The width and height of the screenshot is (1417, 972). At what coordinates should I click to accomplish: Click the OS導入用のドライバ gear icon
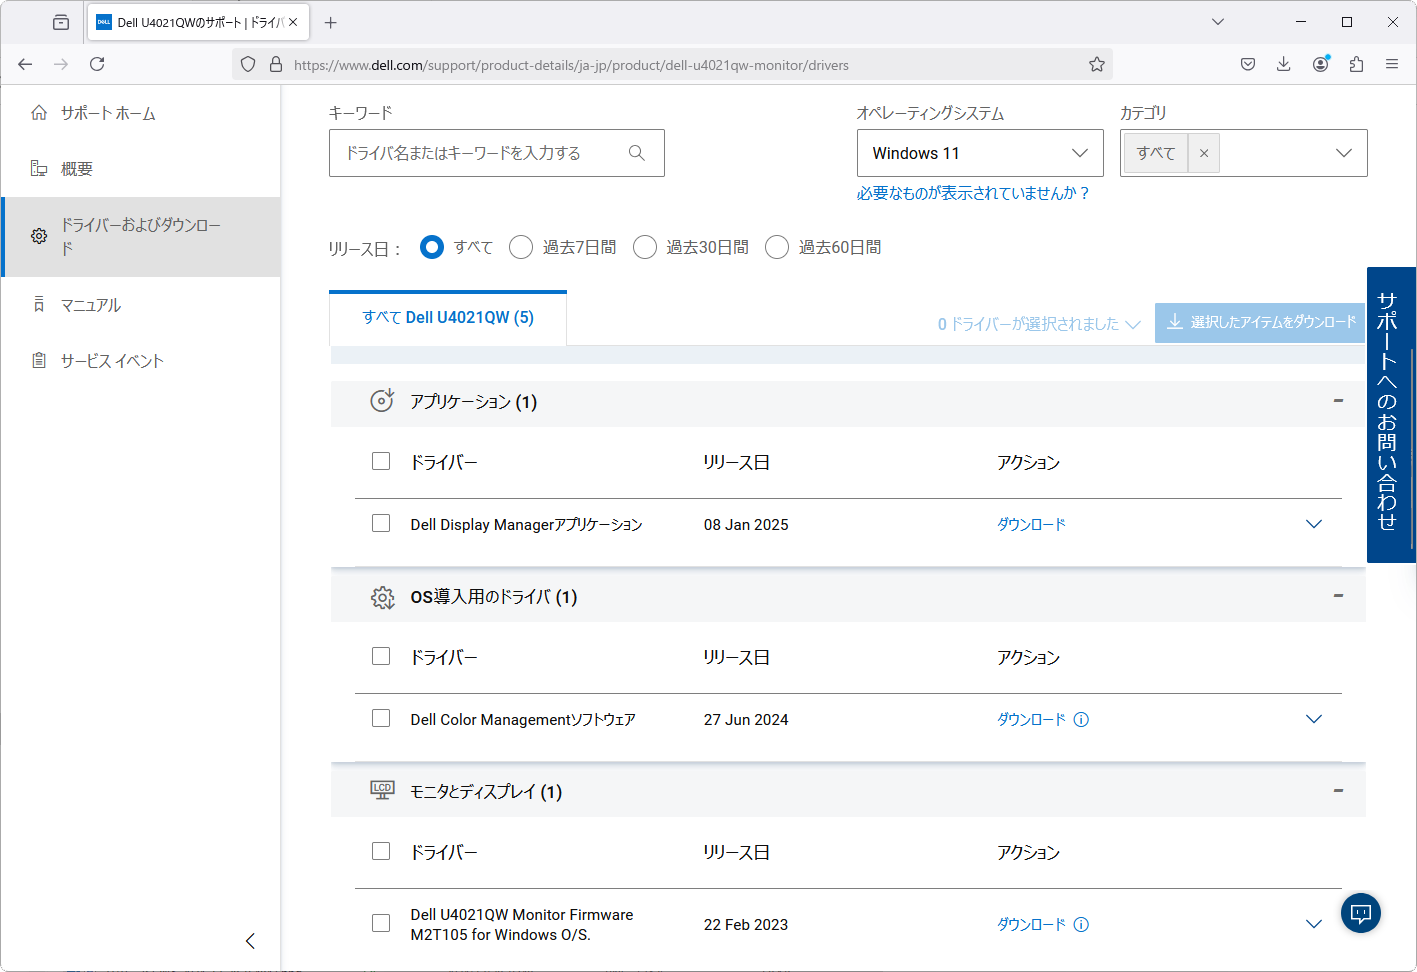(382, 597)
